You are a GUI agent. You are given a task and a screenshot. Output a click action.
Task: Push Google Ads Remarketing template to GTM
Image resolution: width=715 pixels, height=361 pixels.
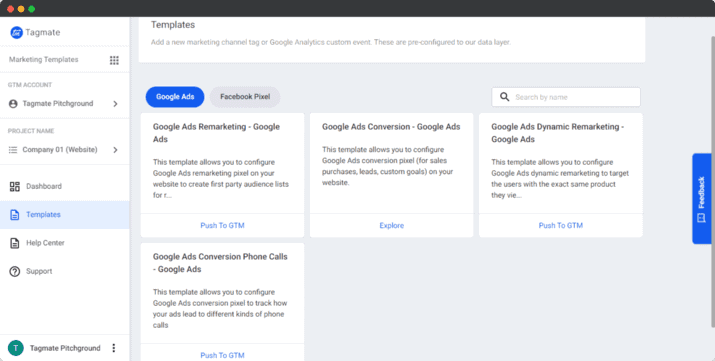click(x=223, y=226)
